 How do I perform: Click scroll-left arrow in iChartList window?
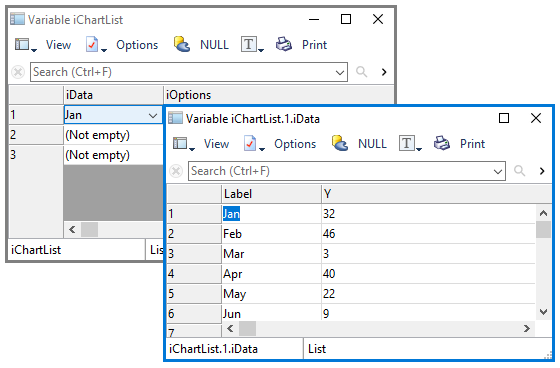click(x=72, y=229)
